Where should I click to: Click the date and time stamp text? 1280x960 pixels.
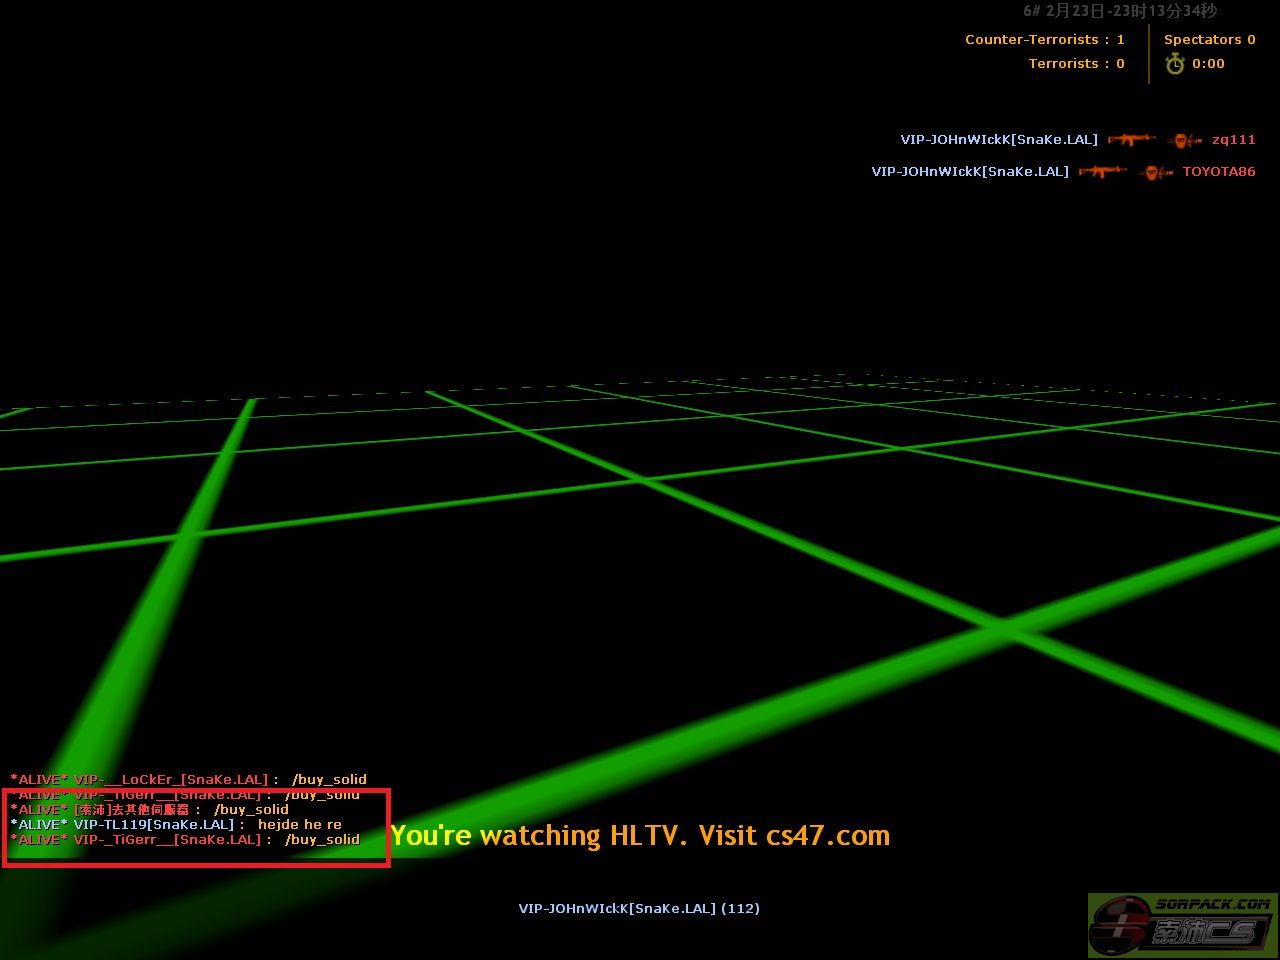click(x=1119, y=11)
